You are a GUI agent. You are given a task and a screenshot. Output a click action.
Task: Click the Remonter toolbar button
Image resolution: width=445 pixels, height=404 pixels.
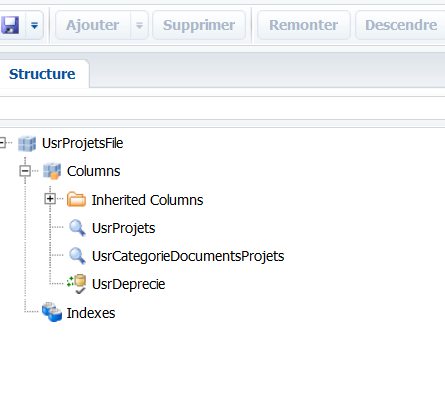[304, 25]
